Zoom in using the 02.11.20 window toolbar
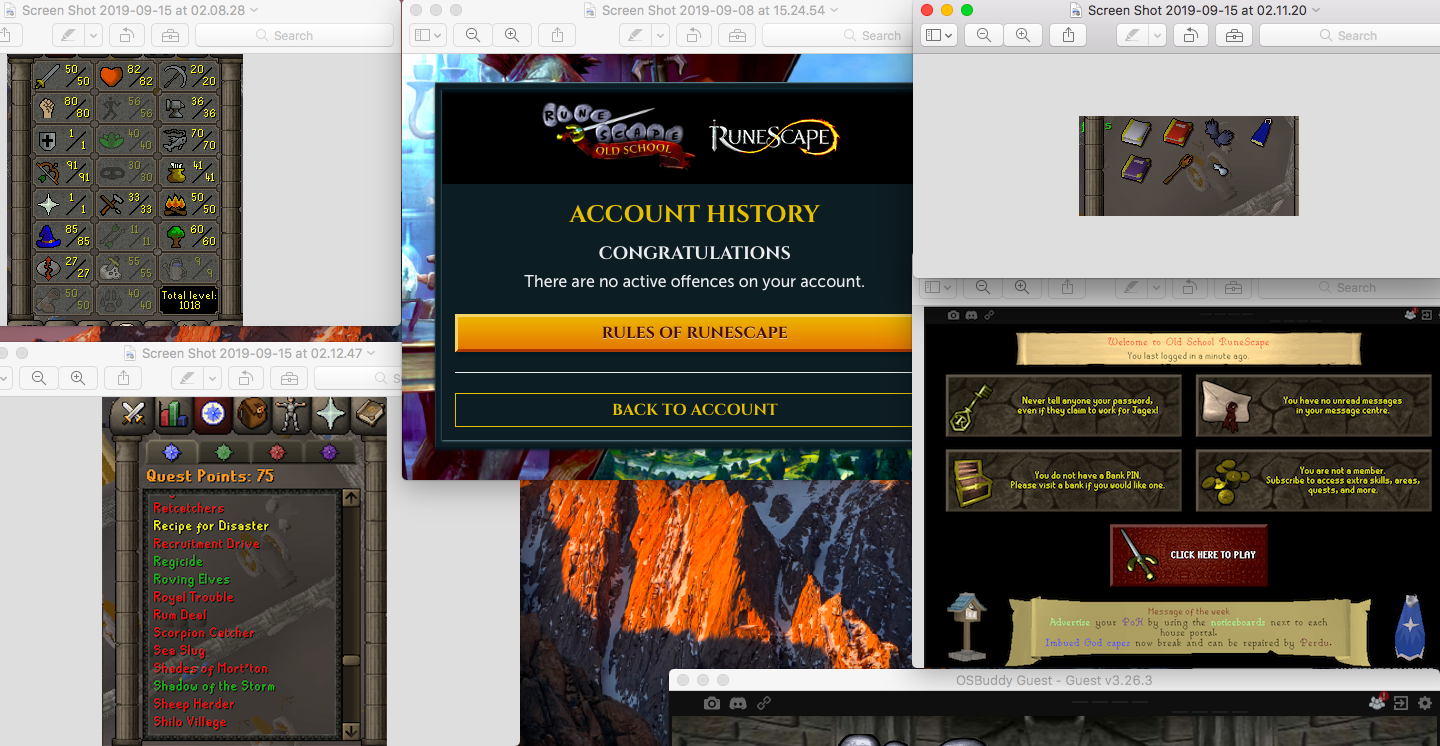Screen dimensions: 1440x746 pyautogui.click(x=1022, y=35)
